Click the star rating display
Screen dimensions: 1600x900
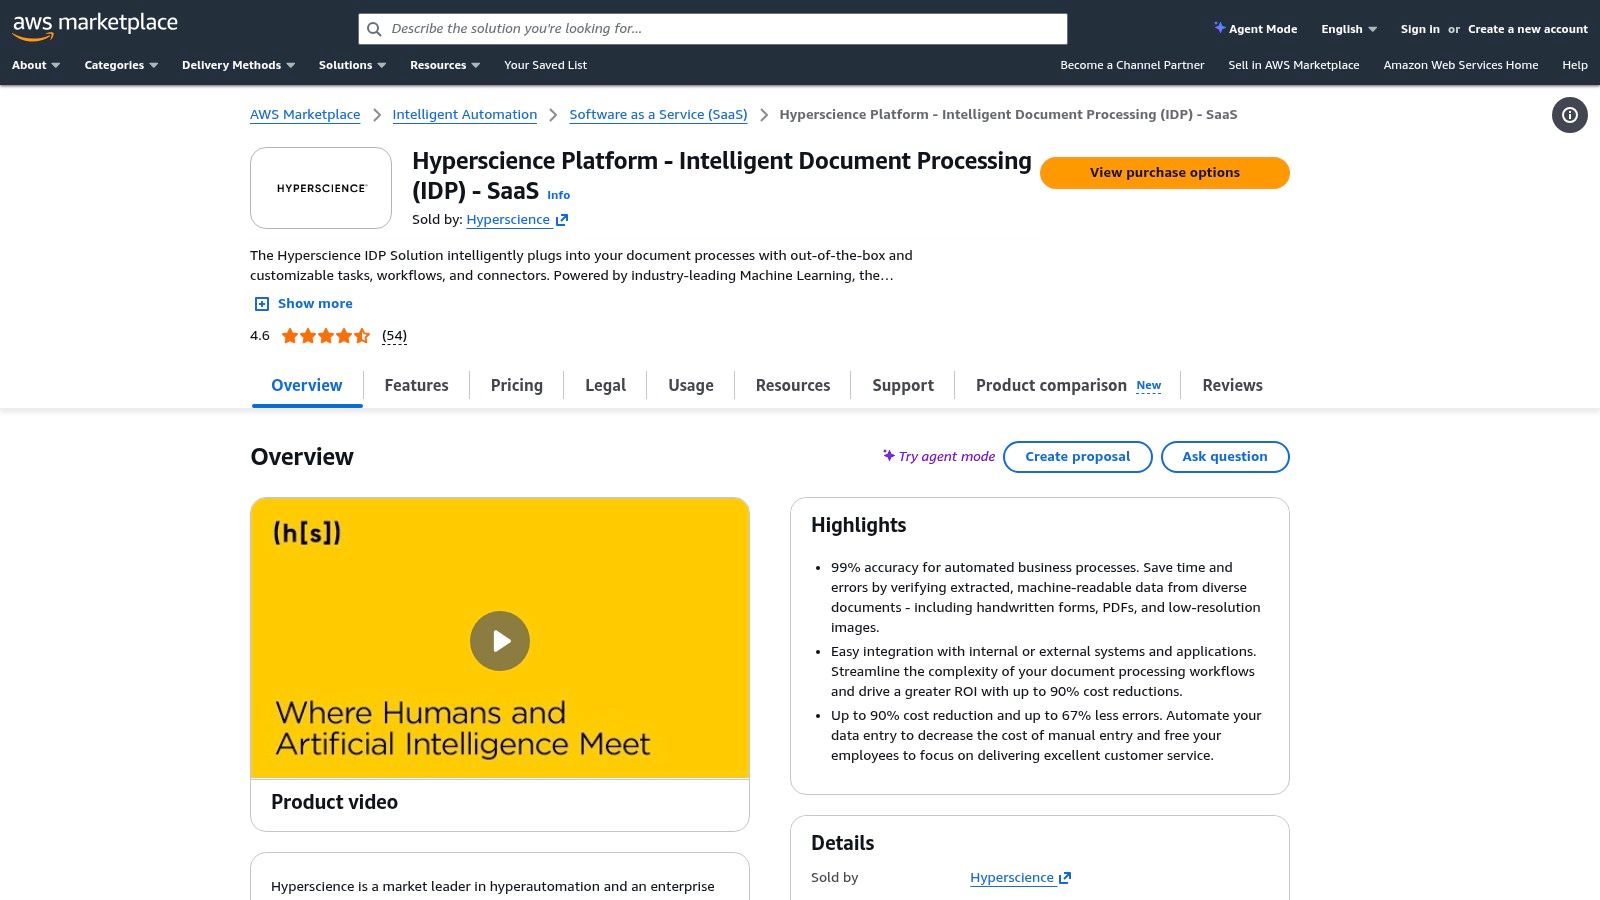[325, 335]
